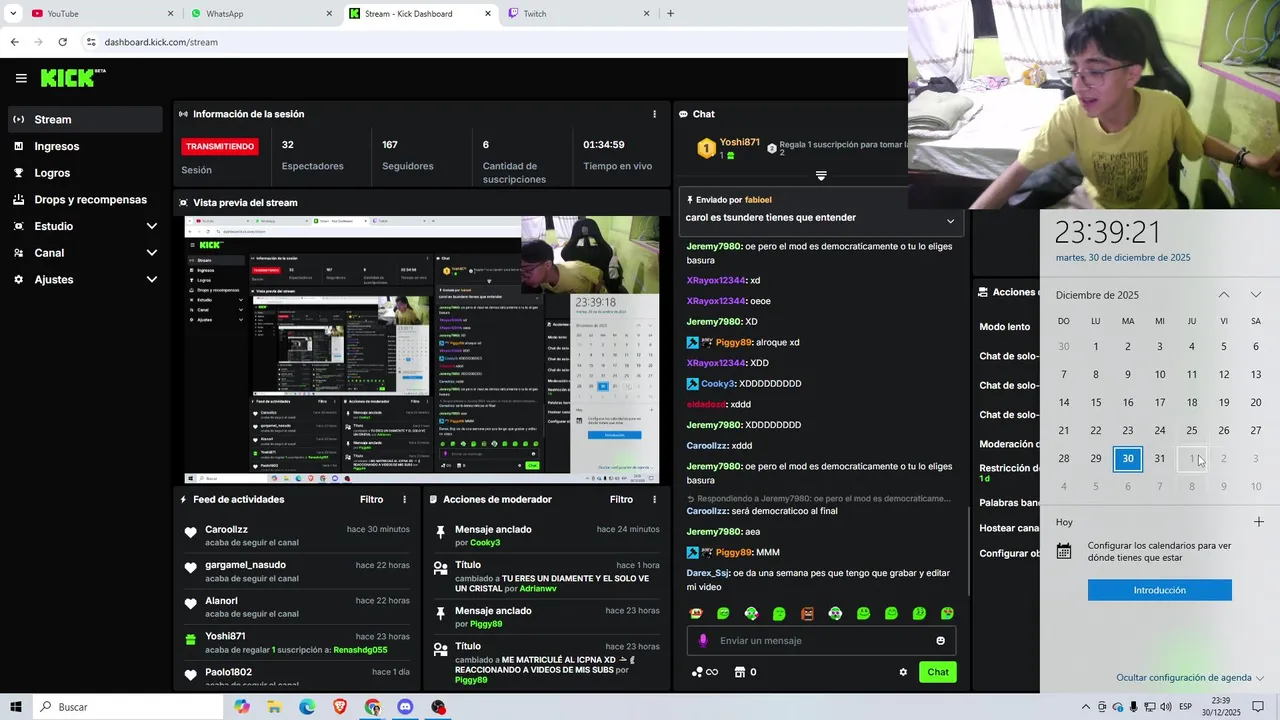Go to previous month in calendar
The width and height of the screenshot is (1280, 720).
[x=1224, y=295]
